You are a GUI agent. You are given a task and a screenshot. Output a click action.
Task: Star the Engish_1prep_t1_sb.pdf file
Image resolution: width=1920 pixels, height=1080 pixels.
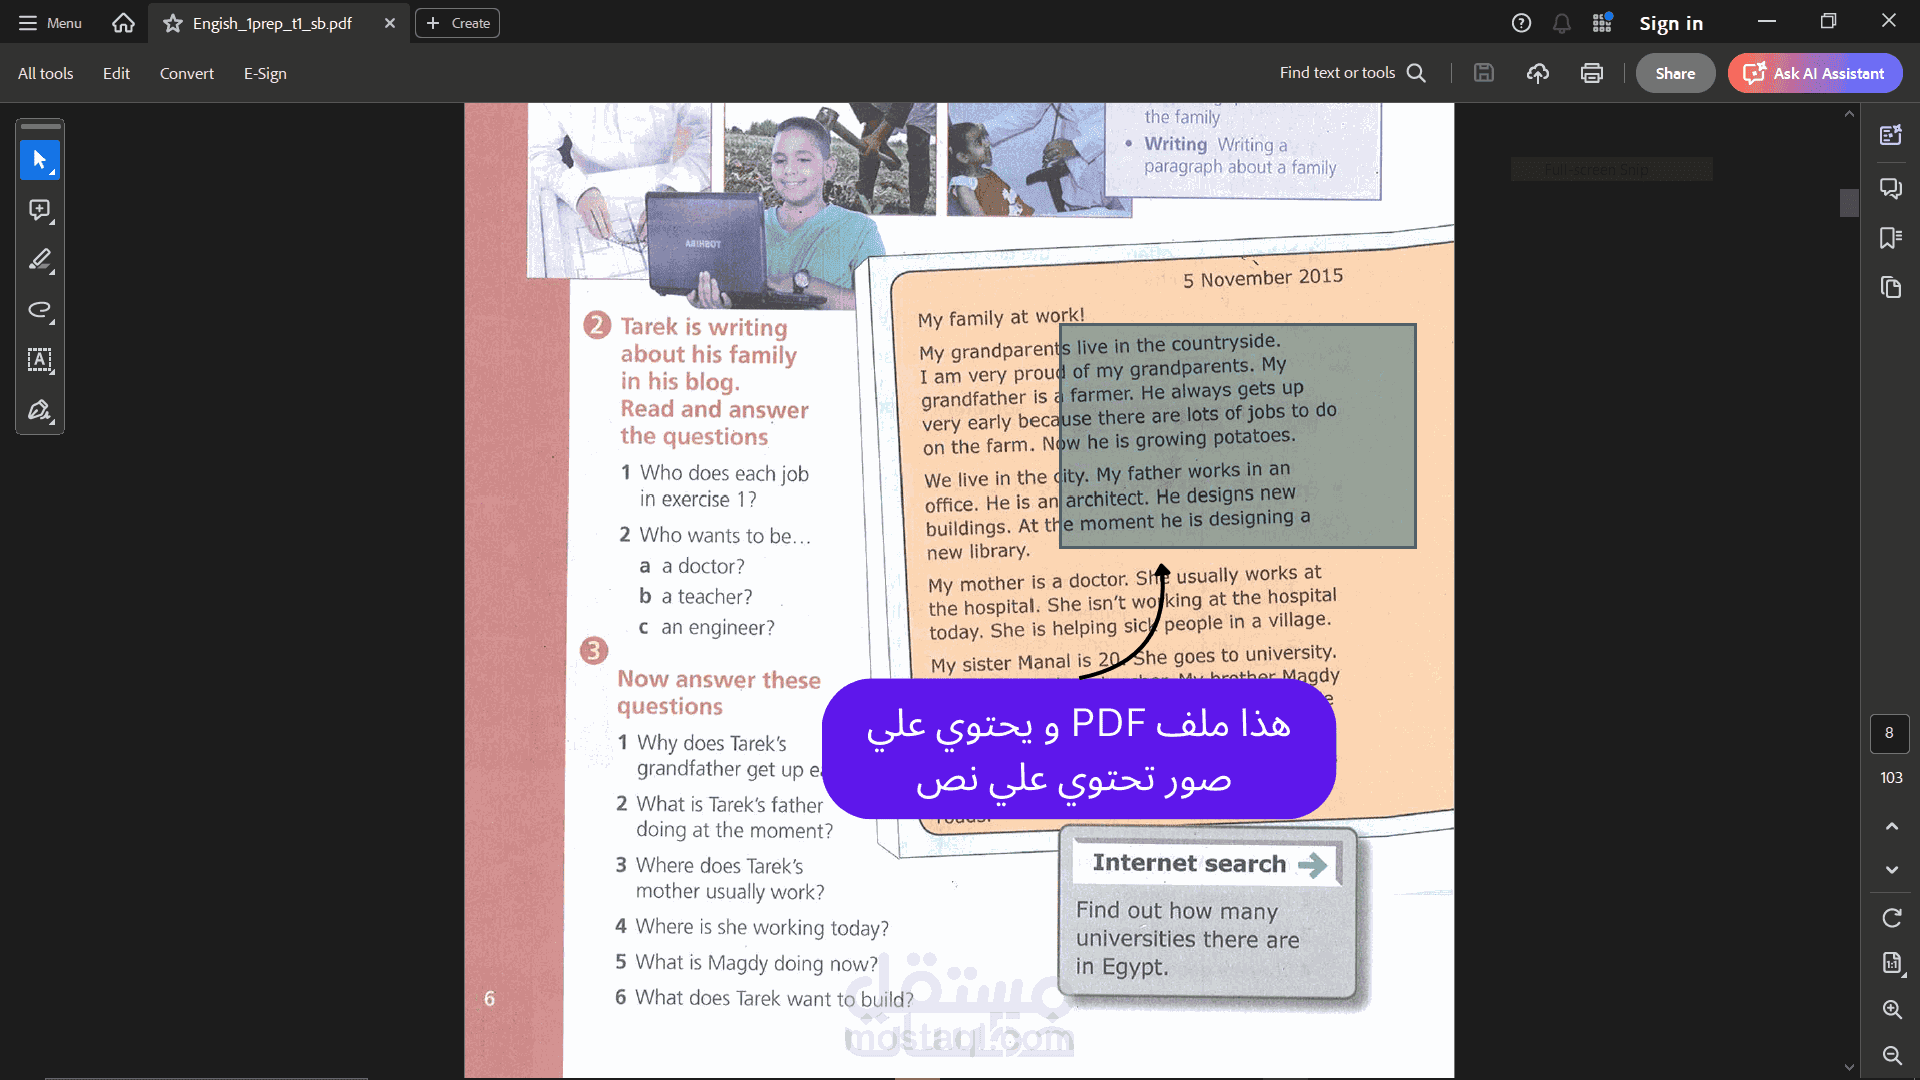point(173,23)
